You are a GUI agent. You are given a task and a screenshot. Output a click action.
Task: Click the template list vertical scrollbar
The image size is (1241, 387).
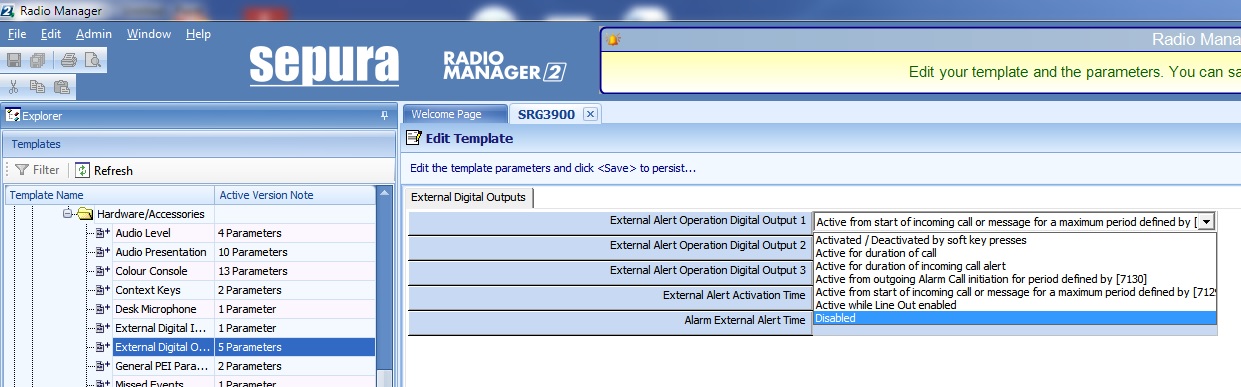point(383,286)
